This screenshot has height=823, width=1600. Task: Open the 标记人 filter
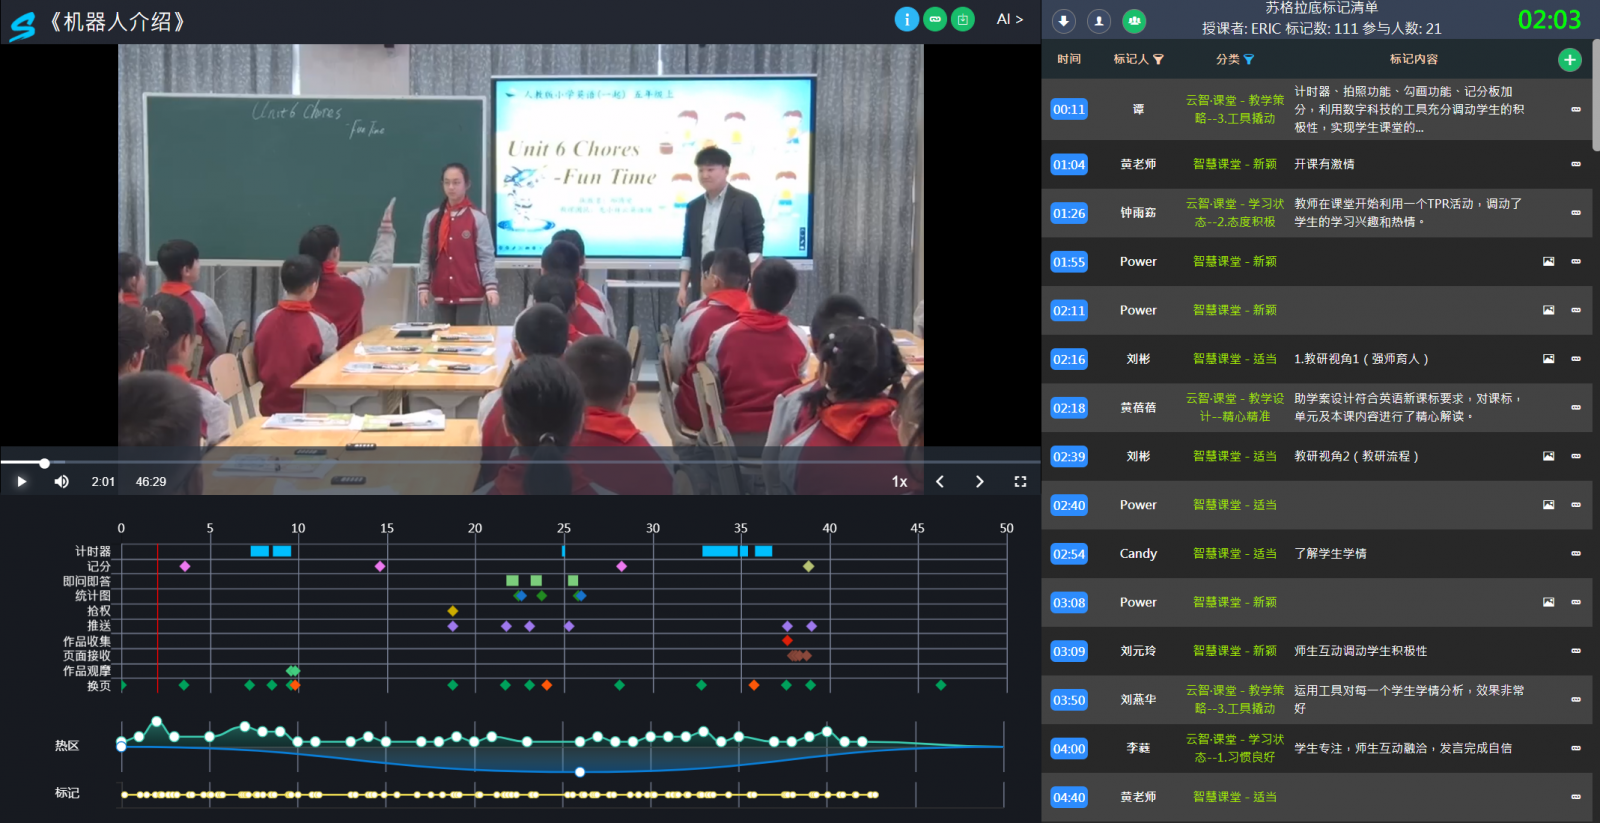point(1158,60)
